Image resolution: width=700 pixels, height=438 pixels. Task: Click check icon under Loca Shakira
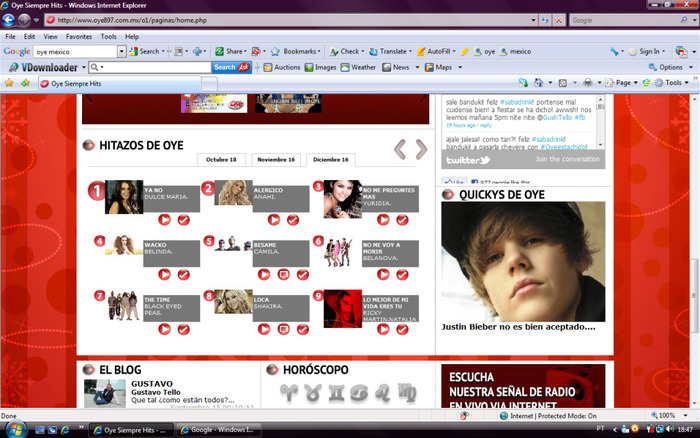point(303,330)
